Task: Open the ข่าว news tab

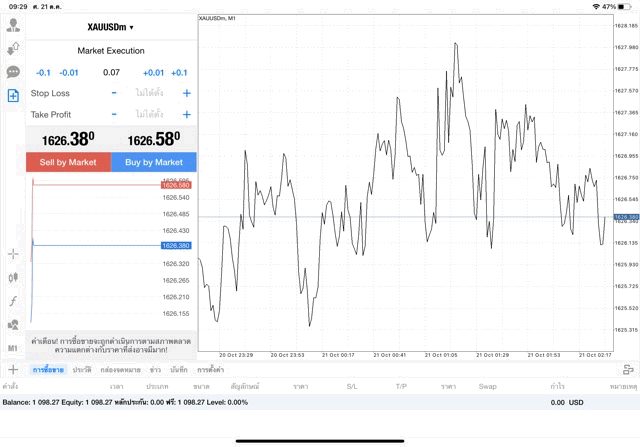Action: click(x=155, y=370)
